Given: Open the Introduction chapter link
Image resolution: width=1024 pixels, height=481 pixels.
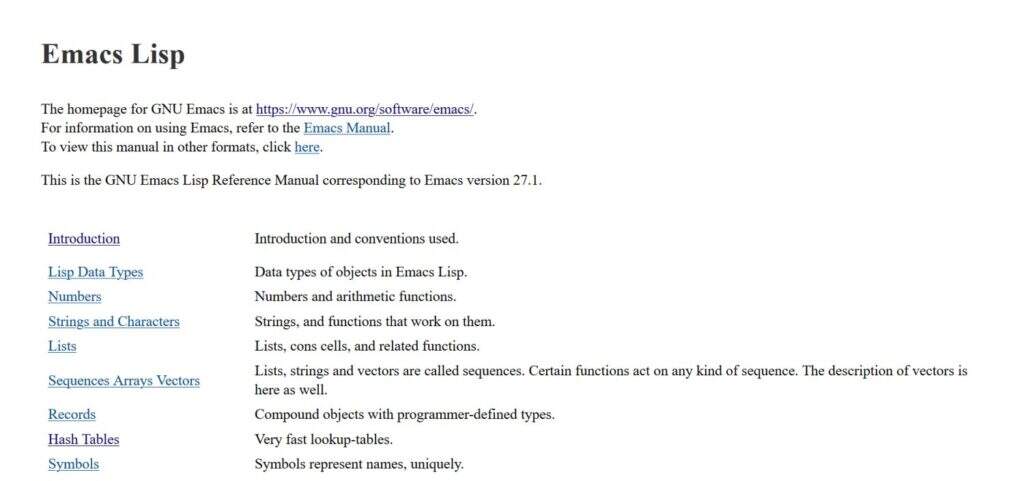Looking at the screenshot, I should 84,239.
